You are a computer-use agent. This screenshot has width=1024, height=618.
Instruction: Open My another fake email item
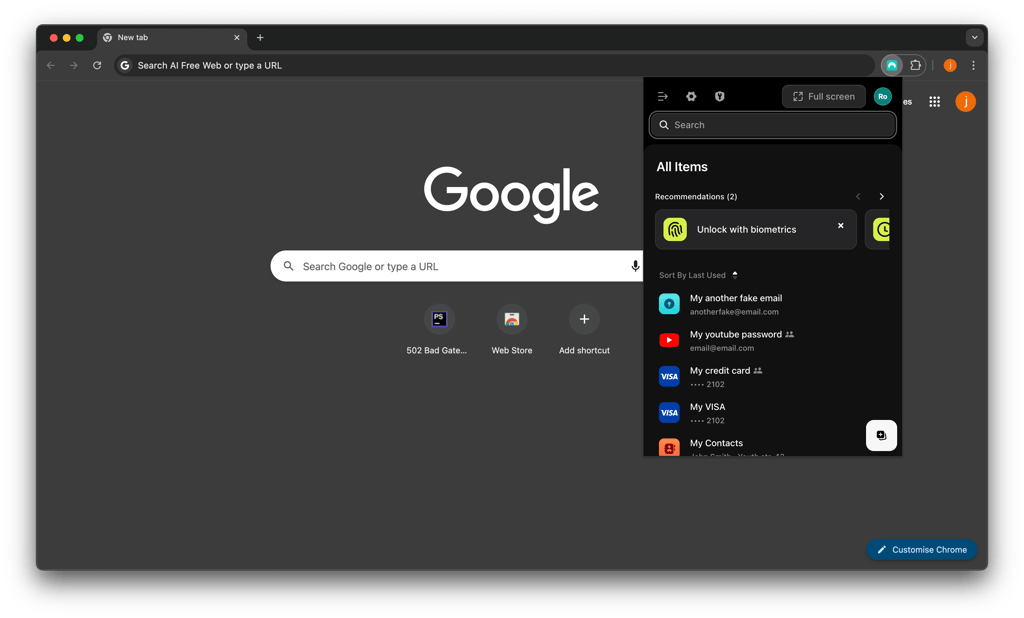point(773,304)
